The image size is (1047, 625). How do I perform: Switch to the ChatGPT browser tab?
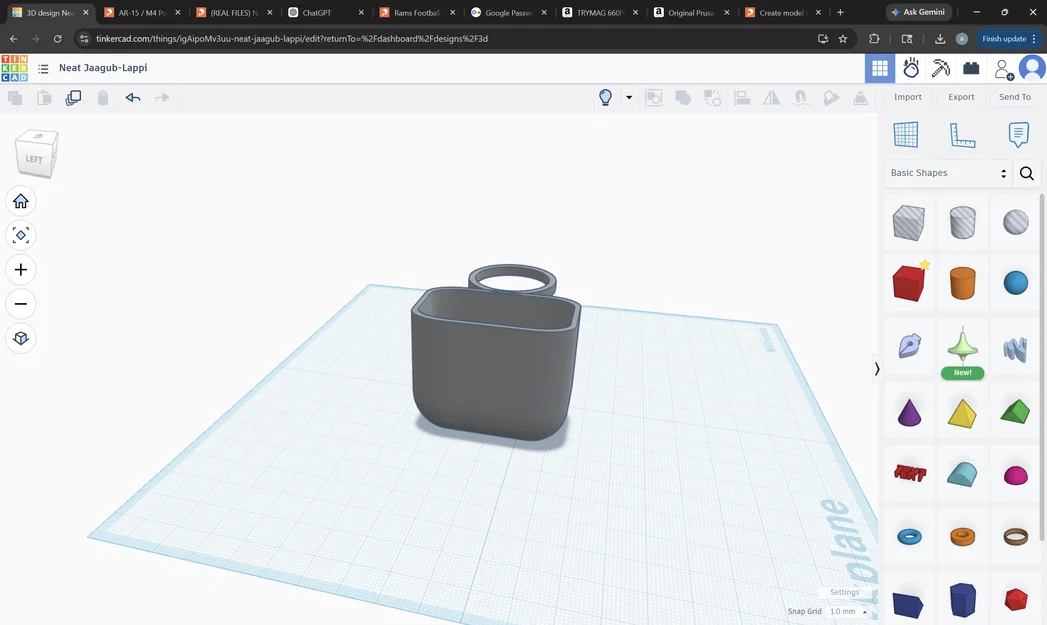click(315, 13)
